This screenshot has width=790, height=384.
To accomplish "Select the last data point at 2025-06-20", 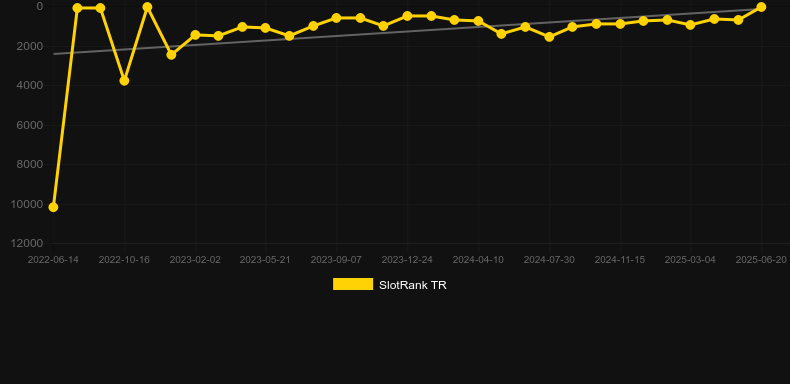I will (x=761, y=7).
